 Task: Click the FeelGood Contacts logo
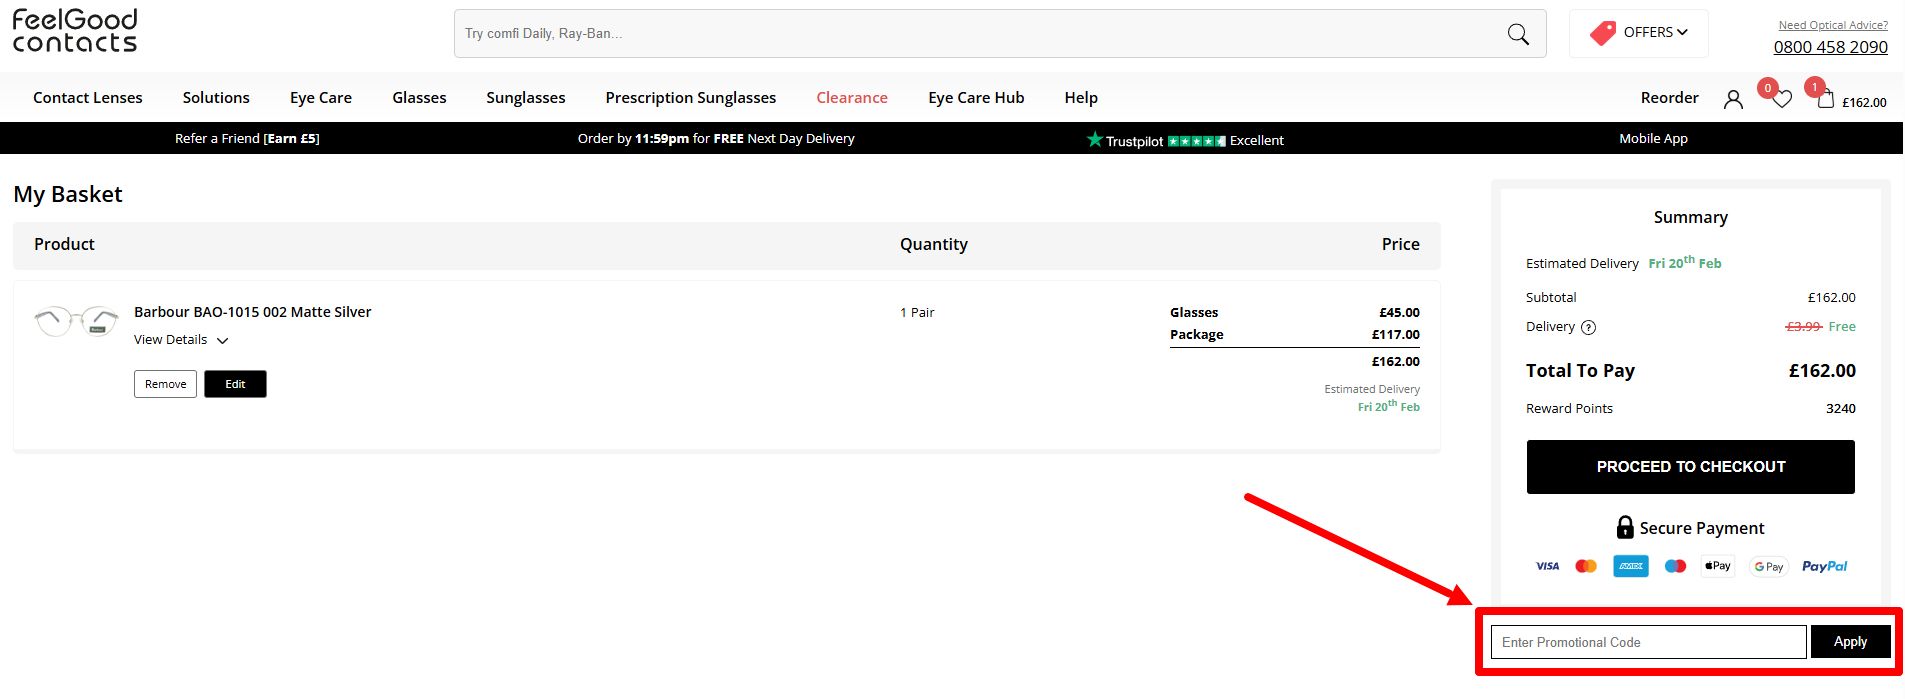pyautogui.click(x=75, y=32)
